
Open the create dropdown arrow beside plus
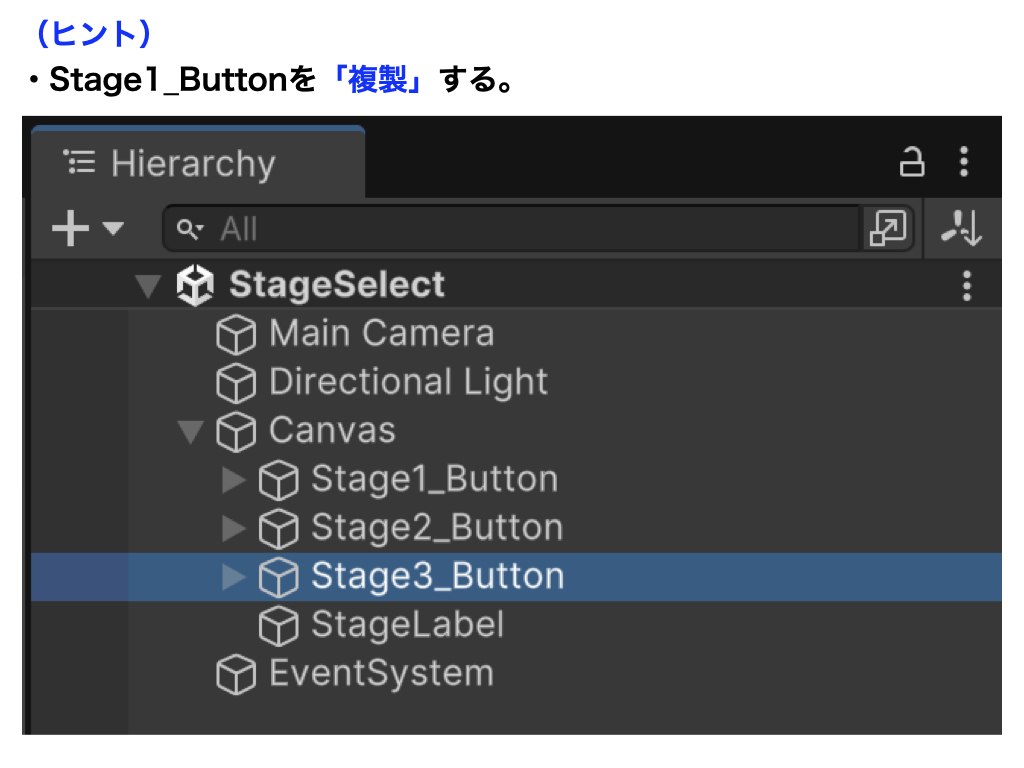[113, 229]
